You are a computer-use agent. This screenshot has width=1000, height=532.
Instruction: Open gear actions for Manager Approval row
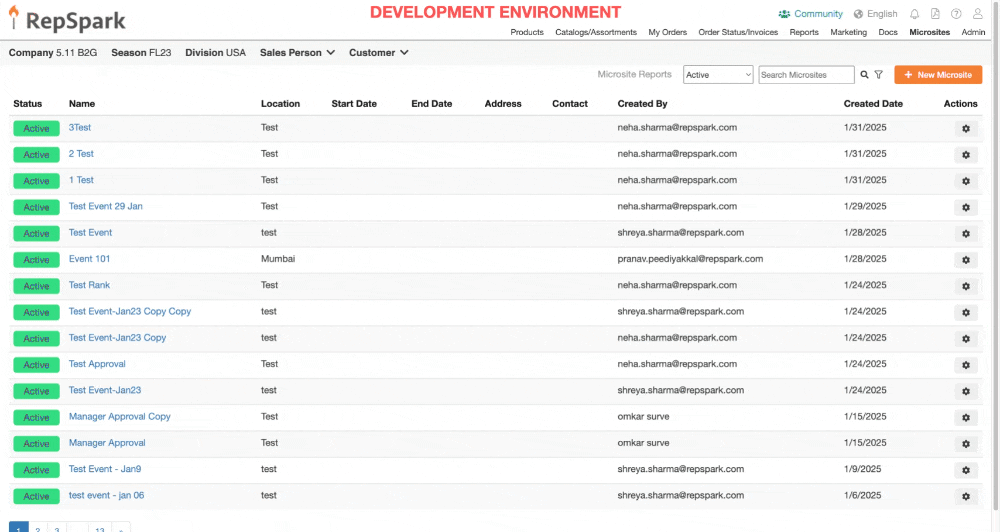pyautogui.click(x=966, y=443)
